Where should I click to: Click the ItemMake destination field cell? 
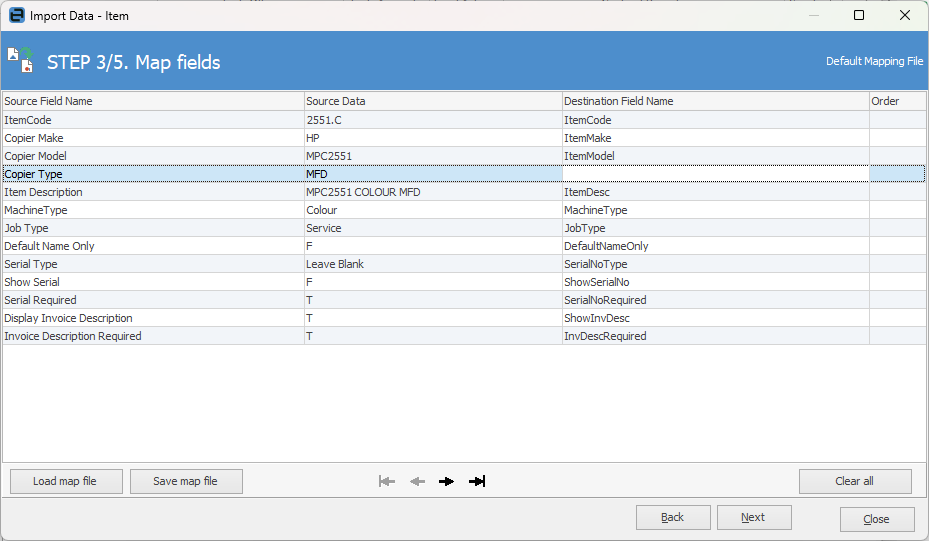point(716,138)
